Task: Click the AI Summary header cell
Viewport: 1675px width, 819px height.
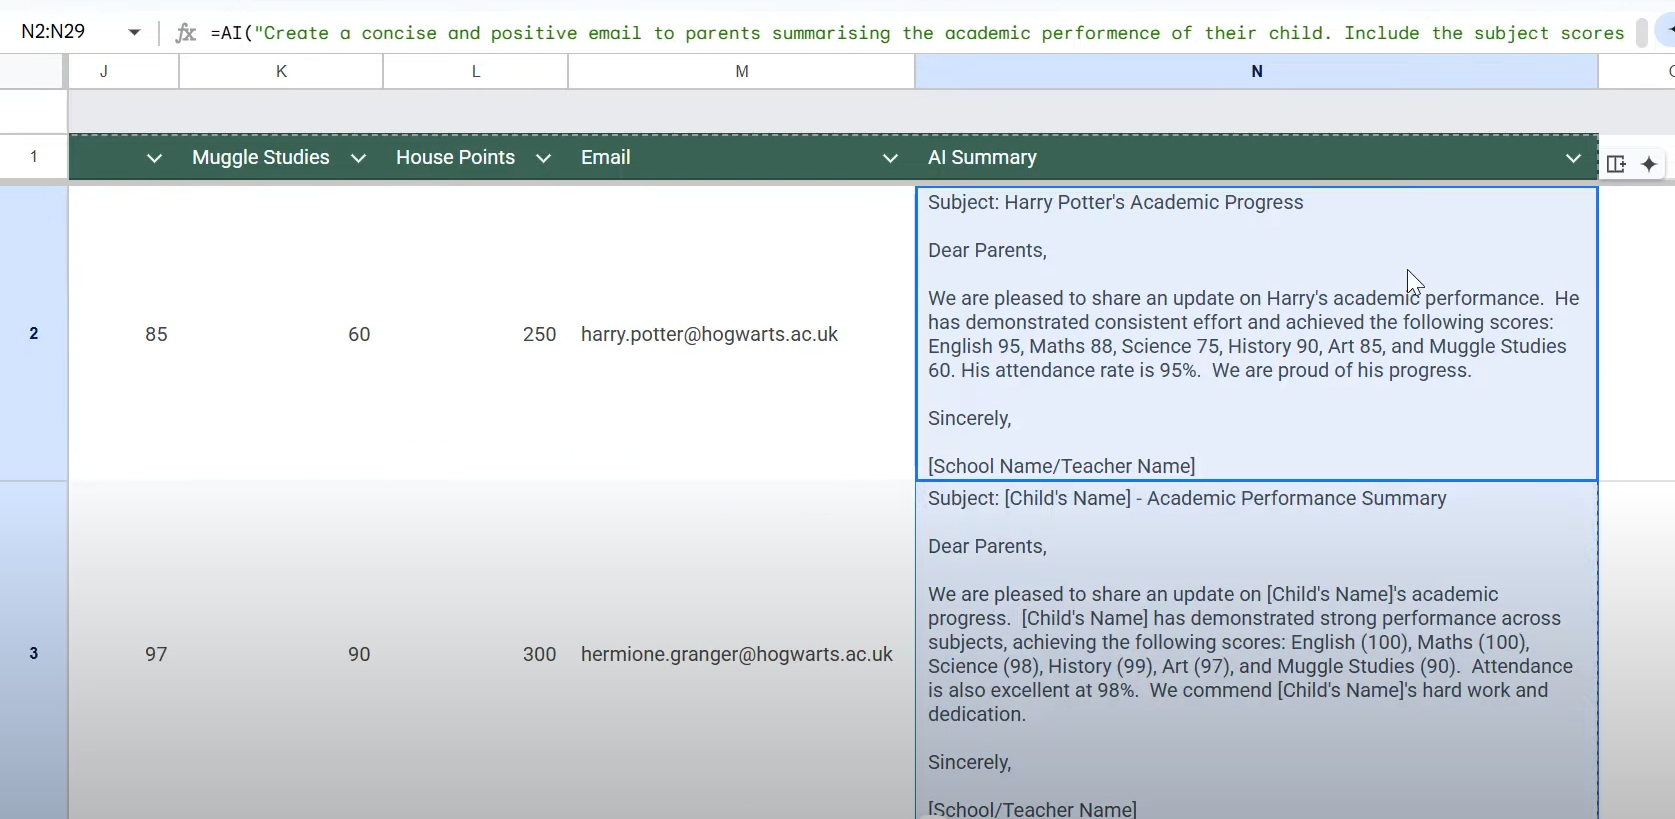Action: (x=1257, y=157)
